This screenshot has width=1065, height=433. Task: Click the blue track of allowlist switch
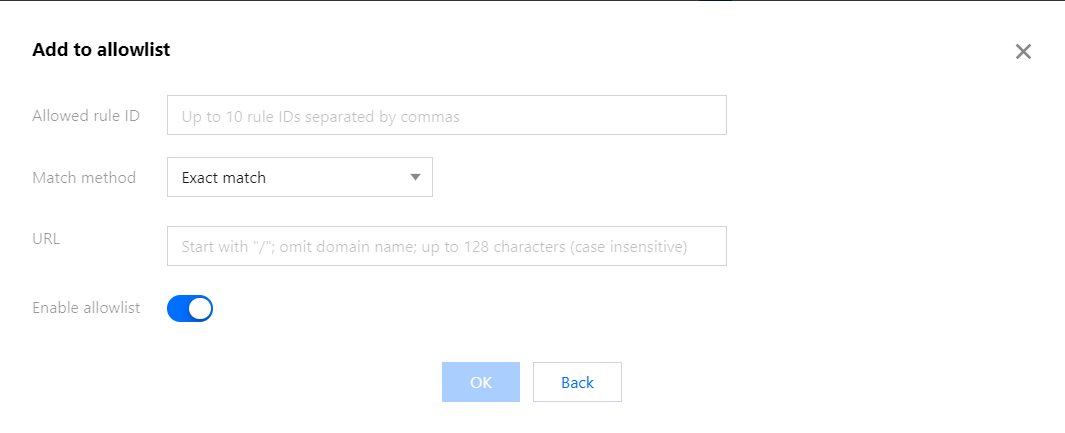(177, 309)
